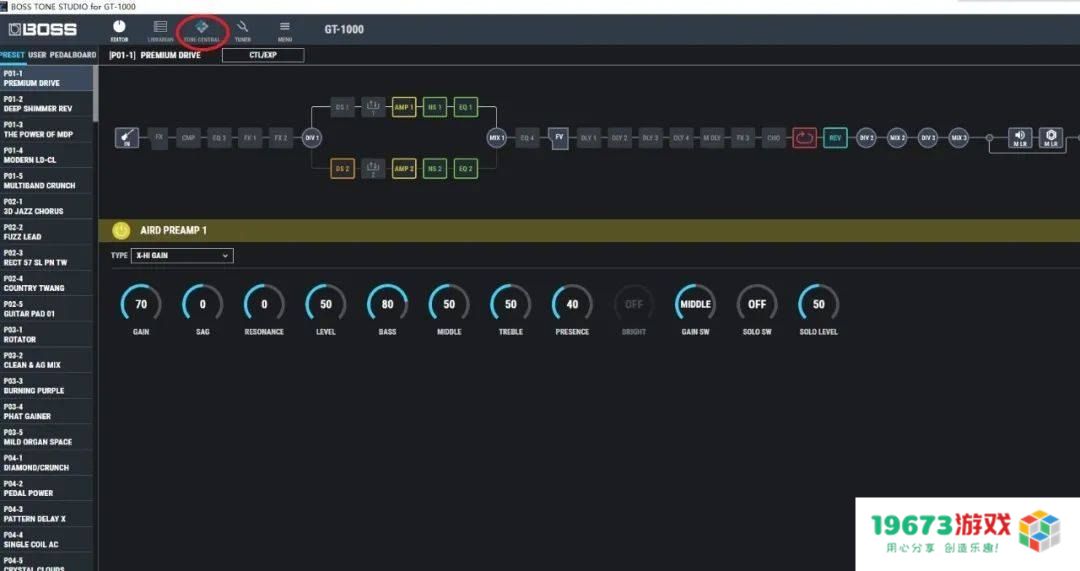
Task: Select the Sub L/R output block
Action: pyautogui.click(x=1051, y=138)
